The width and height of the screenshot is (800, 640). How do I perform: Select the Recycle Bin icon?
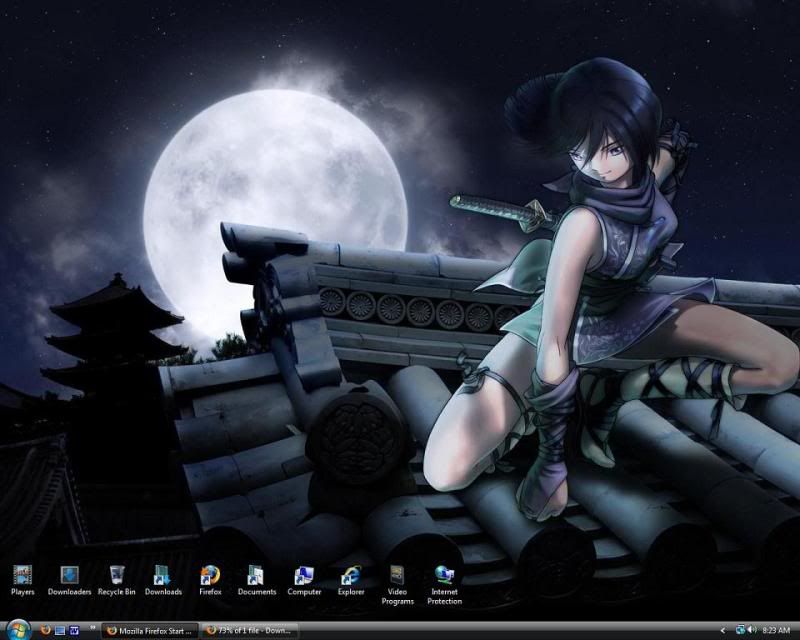pyautogui.click(x=116, y=577)
